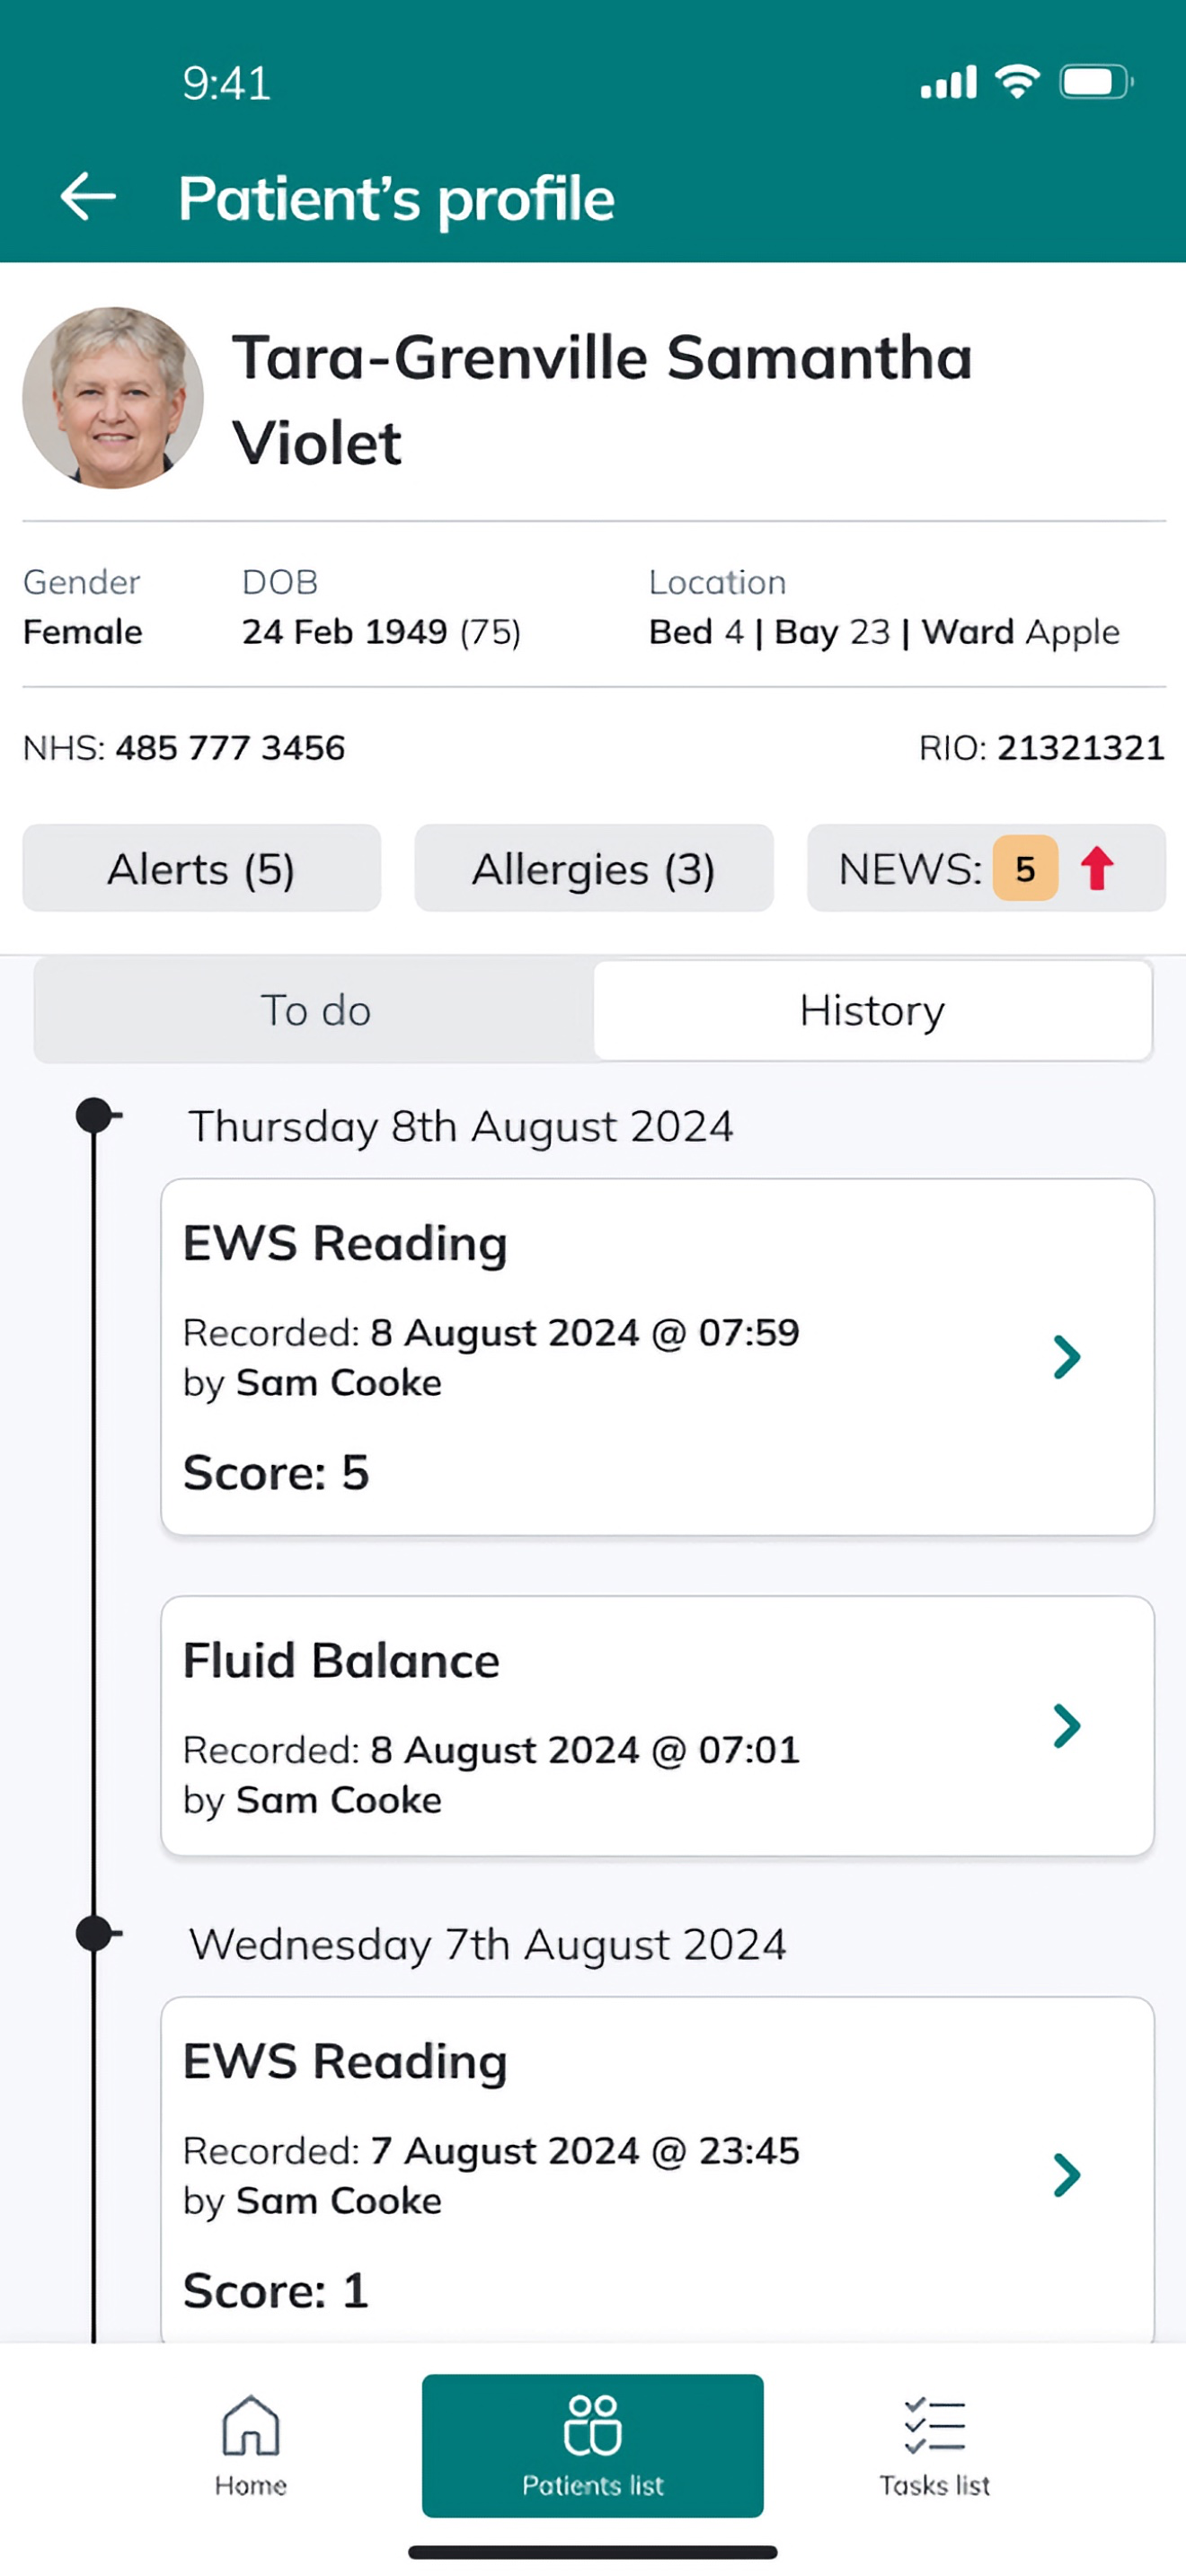The height and width of the screenshot is (2576, 1186).
Task: Select Thursday 8th August timeline marker
Action: [95, 1115]
